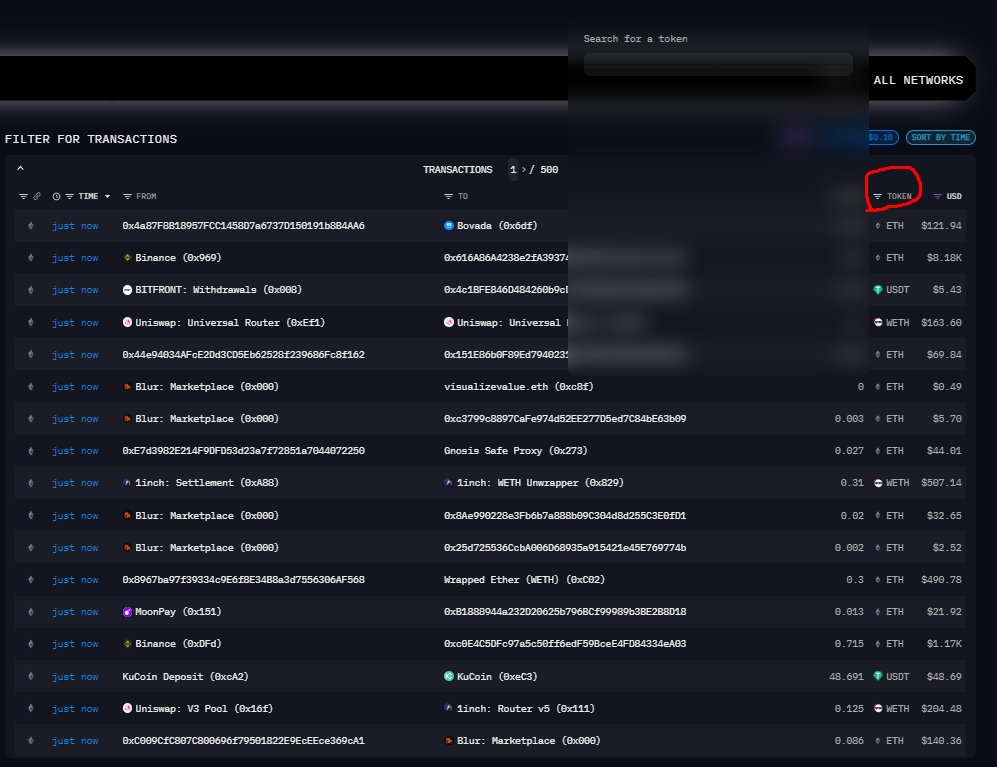Open the USD column filter
The height and width of the screenshot is (767, 997).
pos(937,196)
